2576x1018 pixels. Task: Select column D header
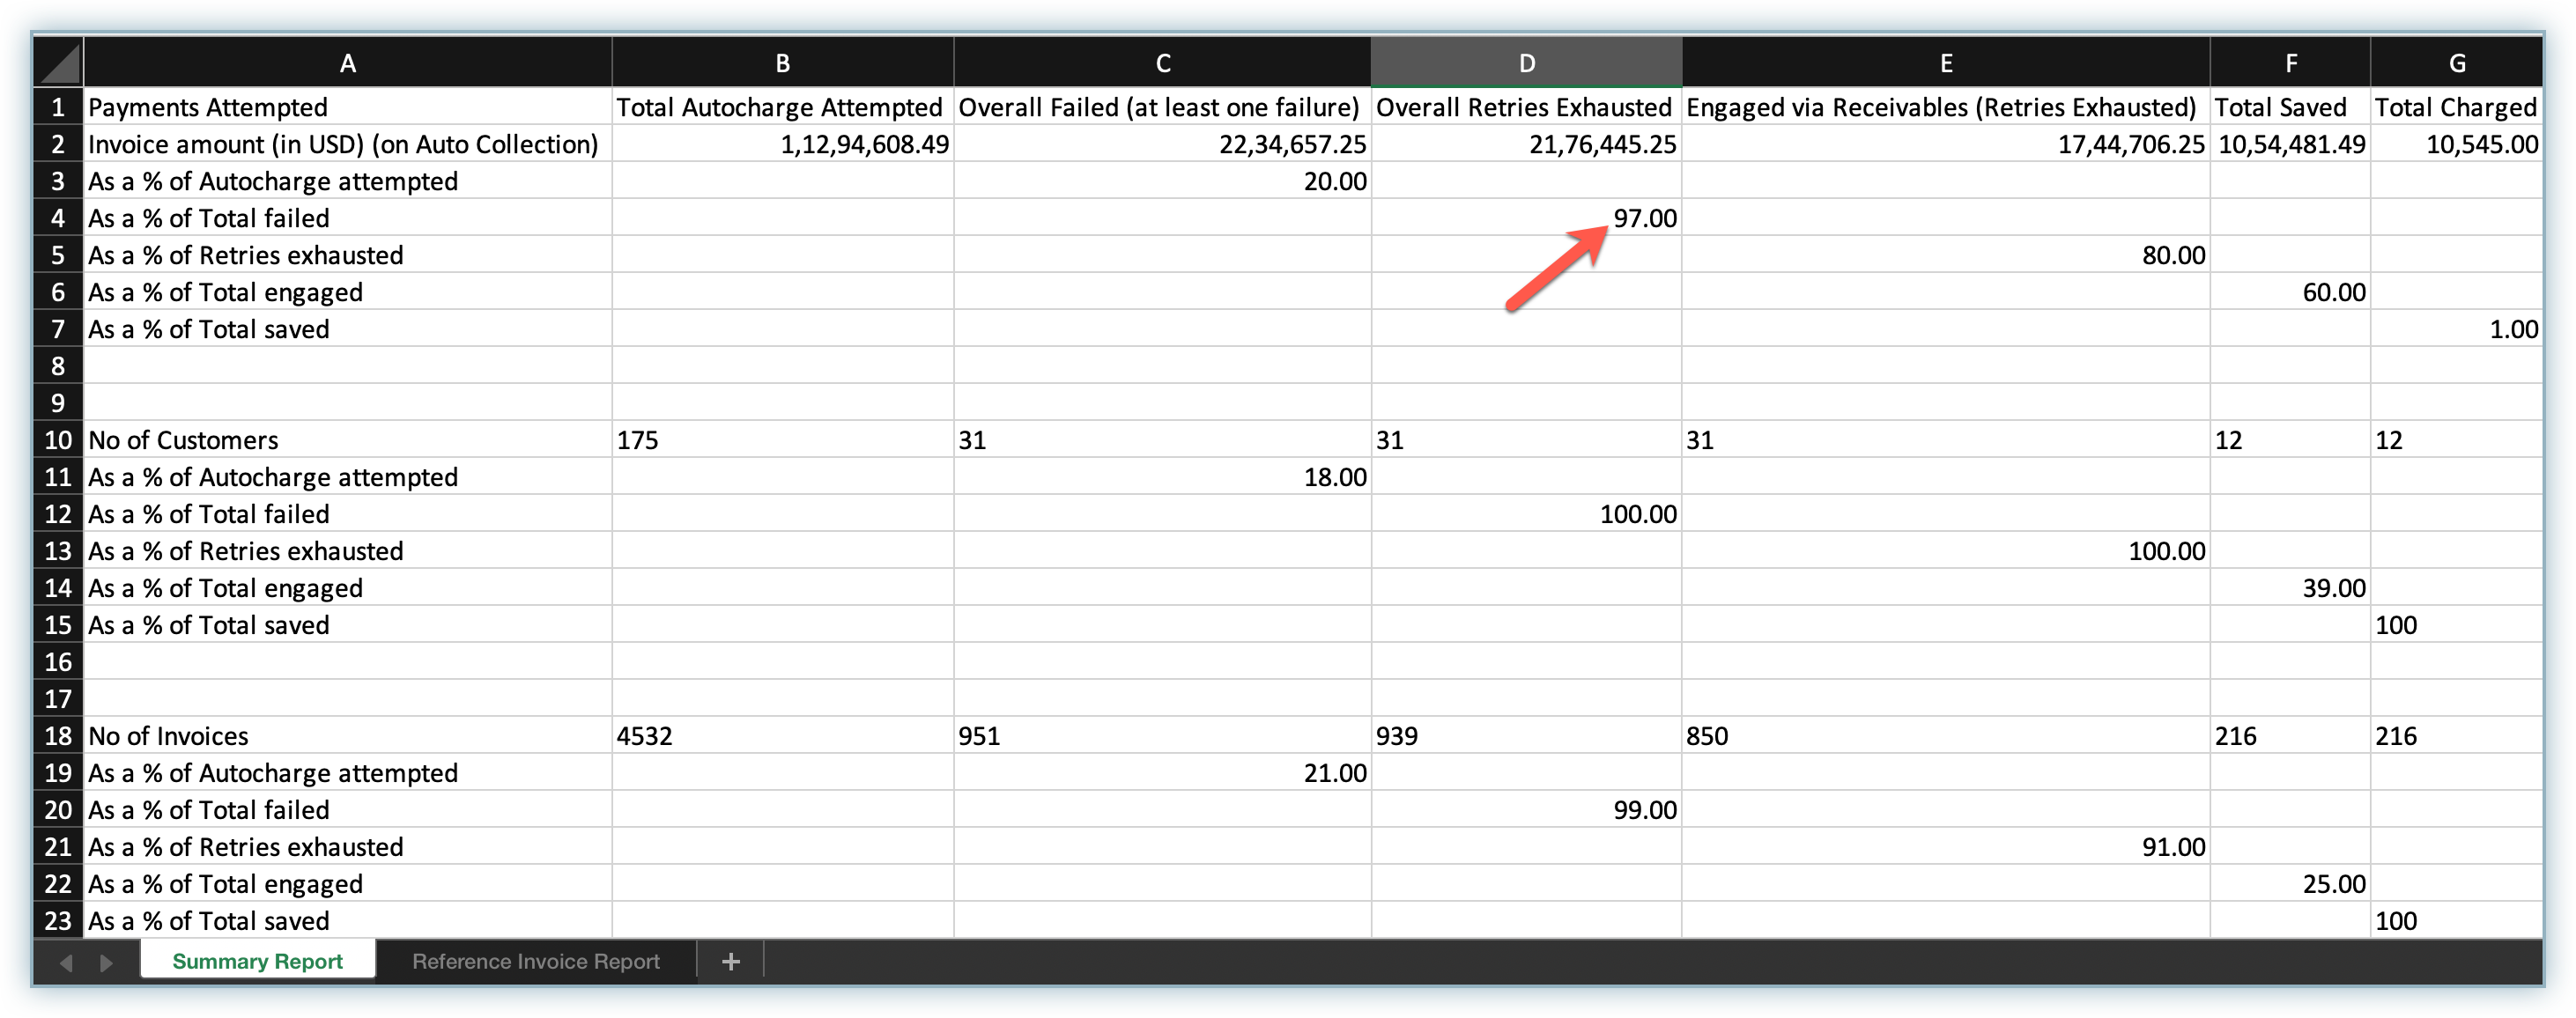click(x=1526, y=63)
